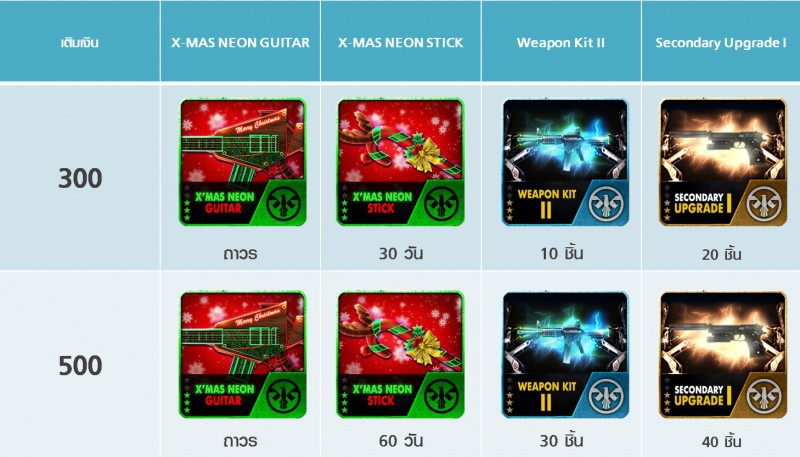800x457 pixels.
Task: Open Weapon Kit II icon in 300 row
Action: 565,162
